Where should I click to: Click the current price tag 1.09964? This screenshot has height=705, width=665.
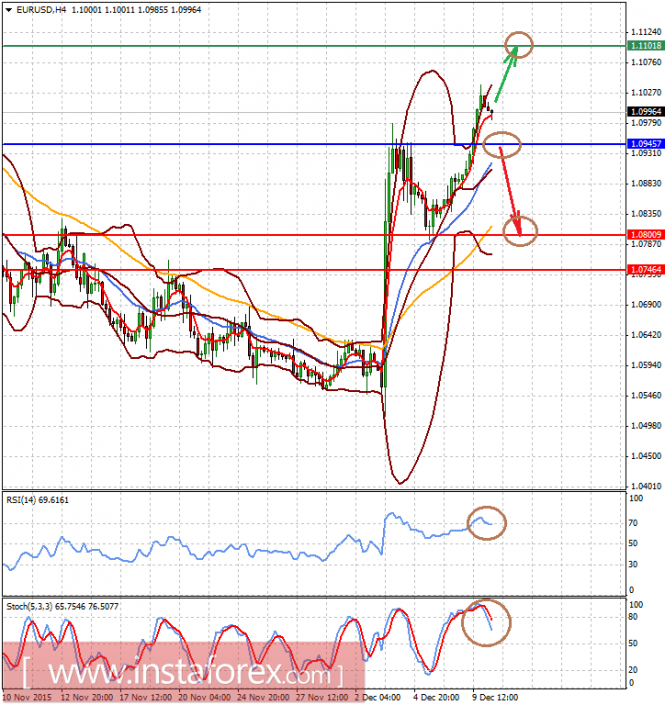(x=645, y=112)
